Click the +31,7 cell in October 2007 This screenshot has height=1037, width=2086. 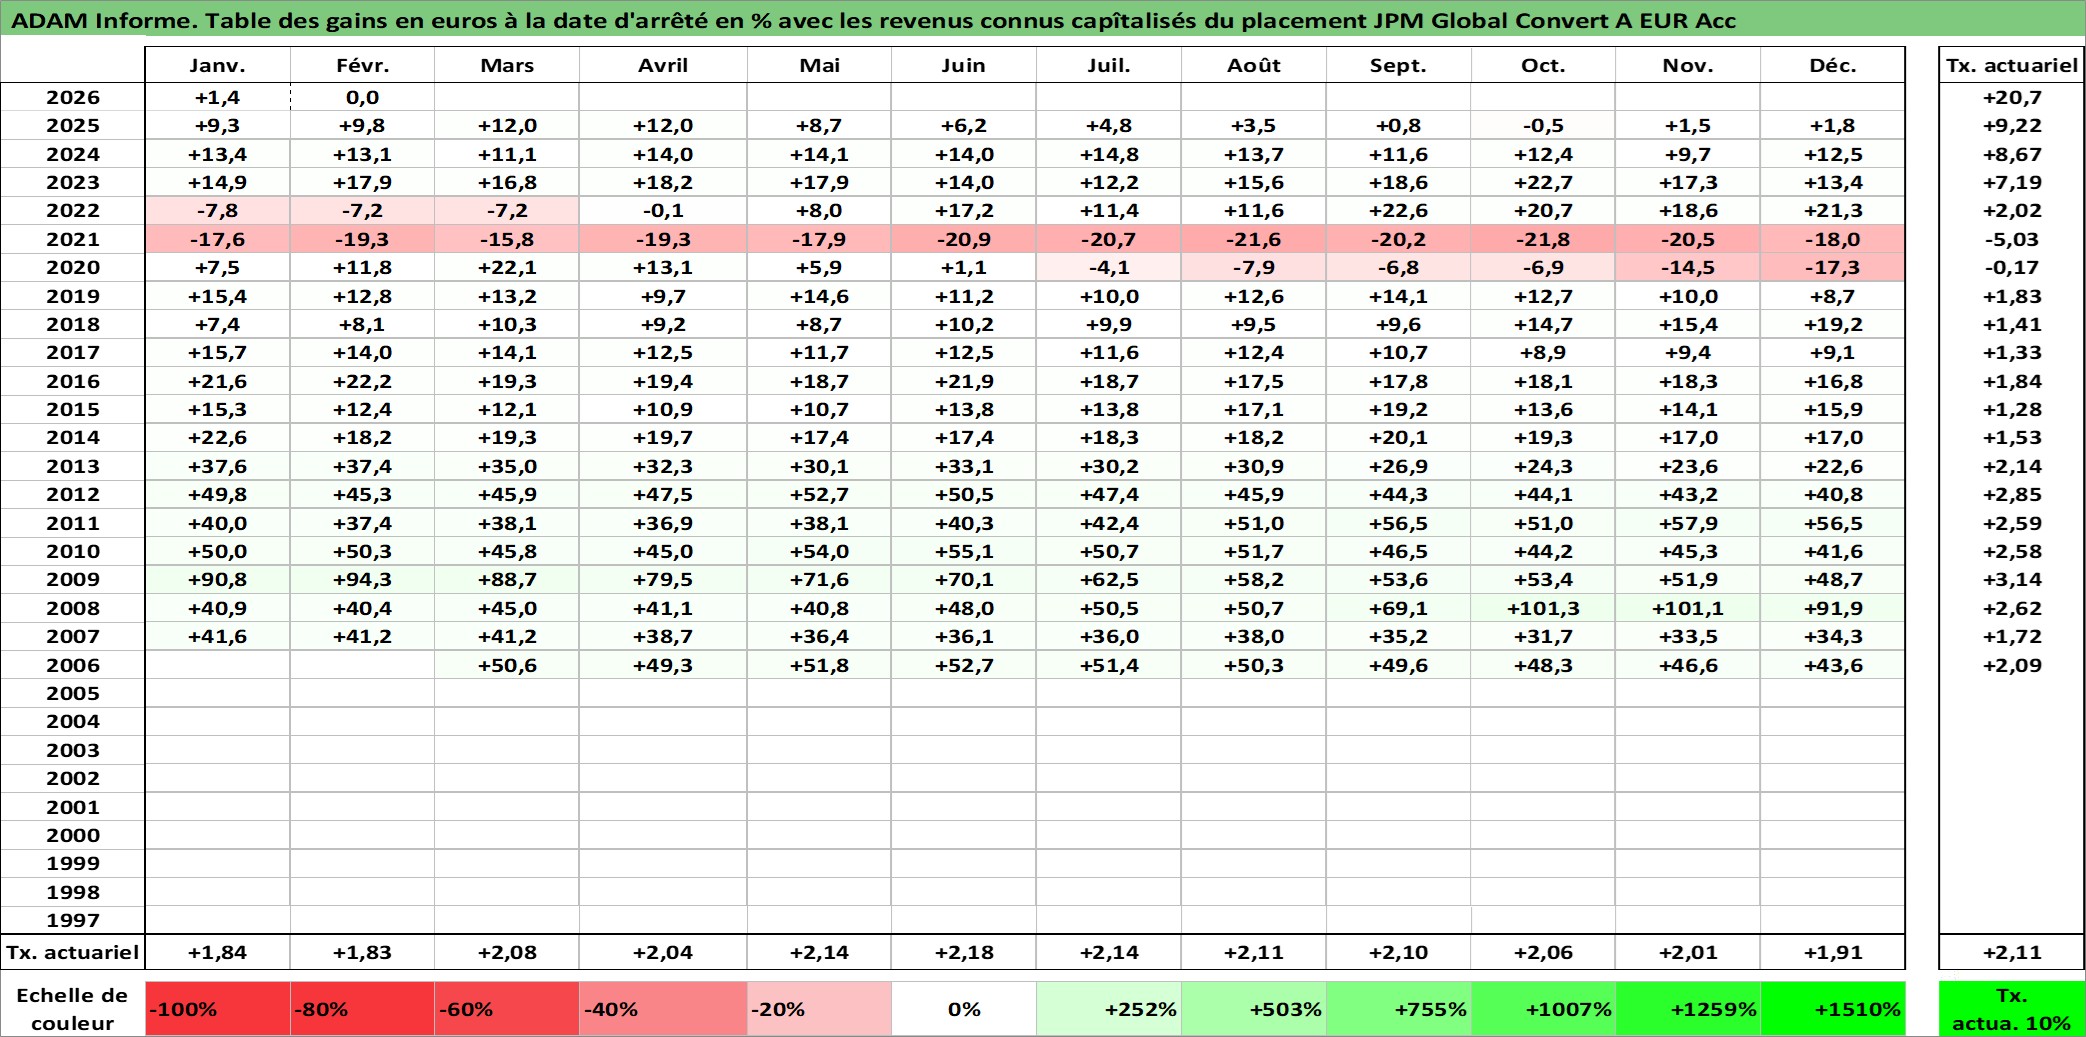(x=1543, y=636)
